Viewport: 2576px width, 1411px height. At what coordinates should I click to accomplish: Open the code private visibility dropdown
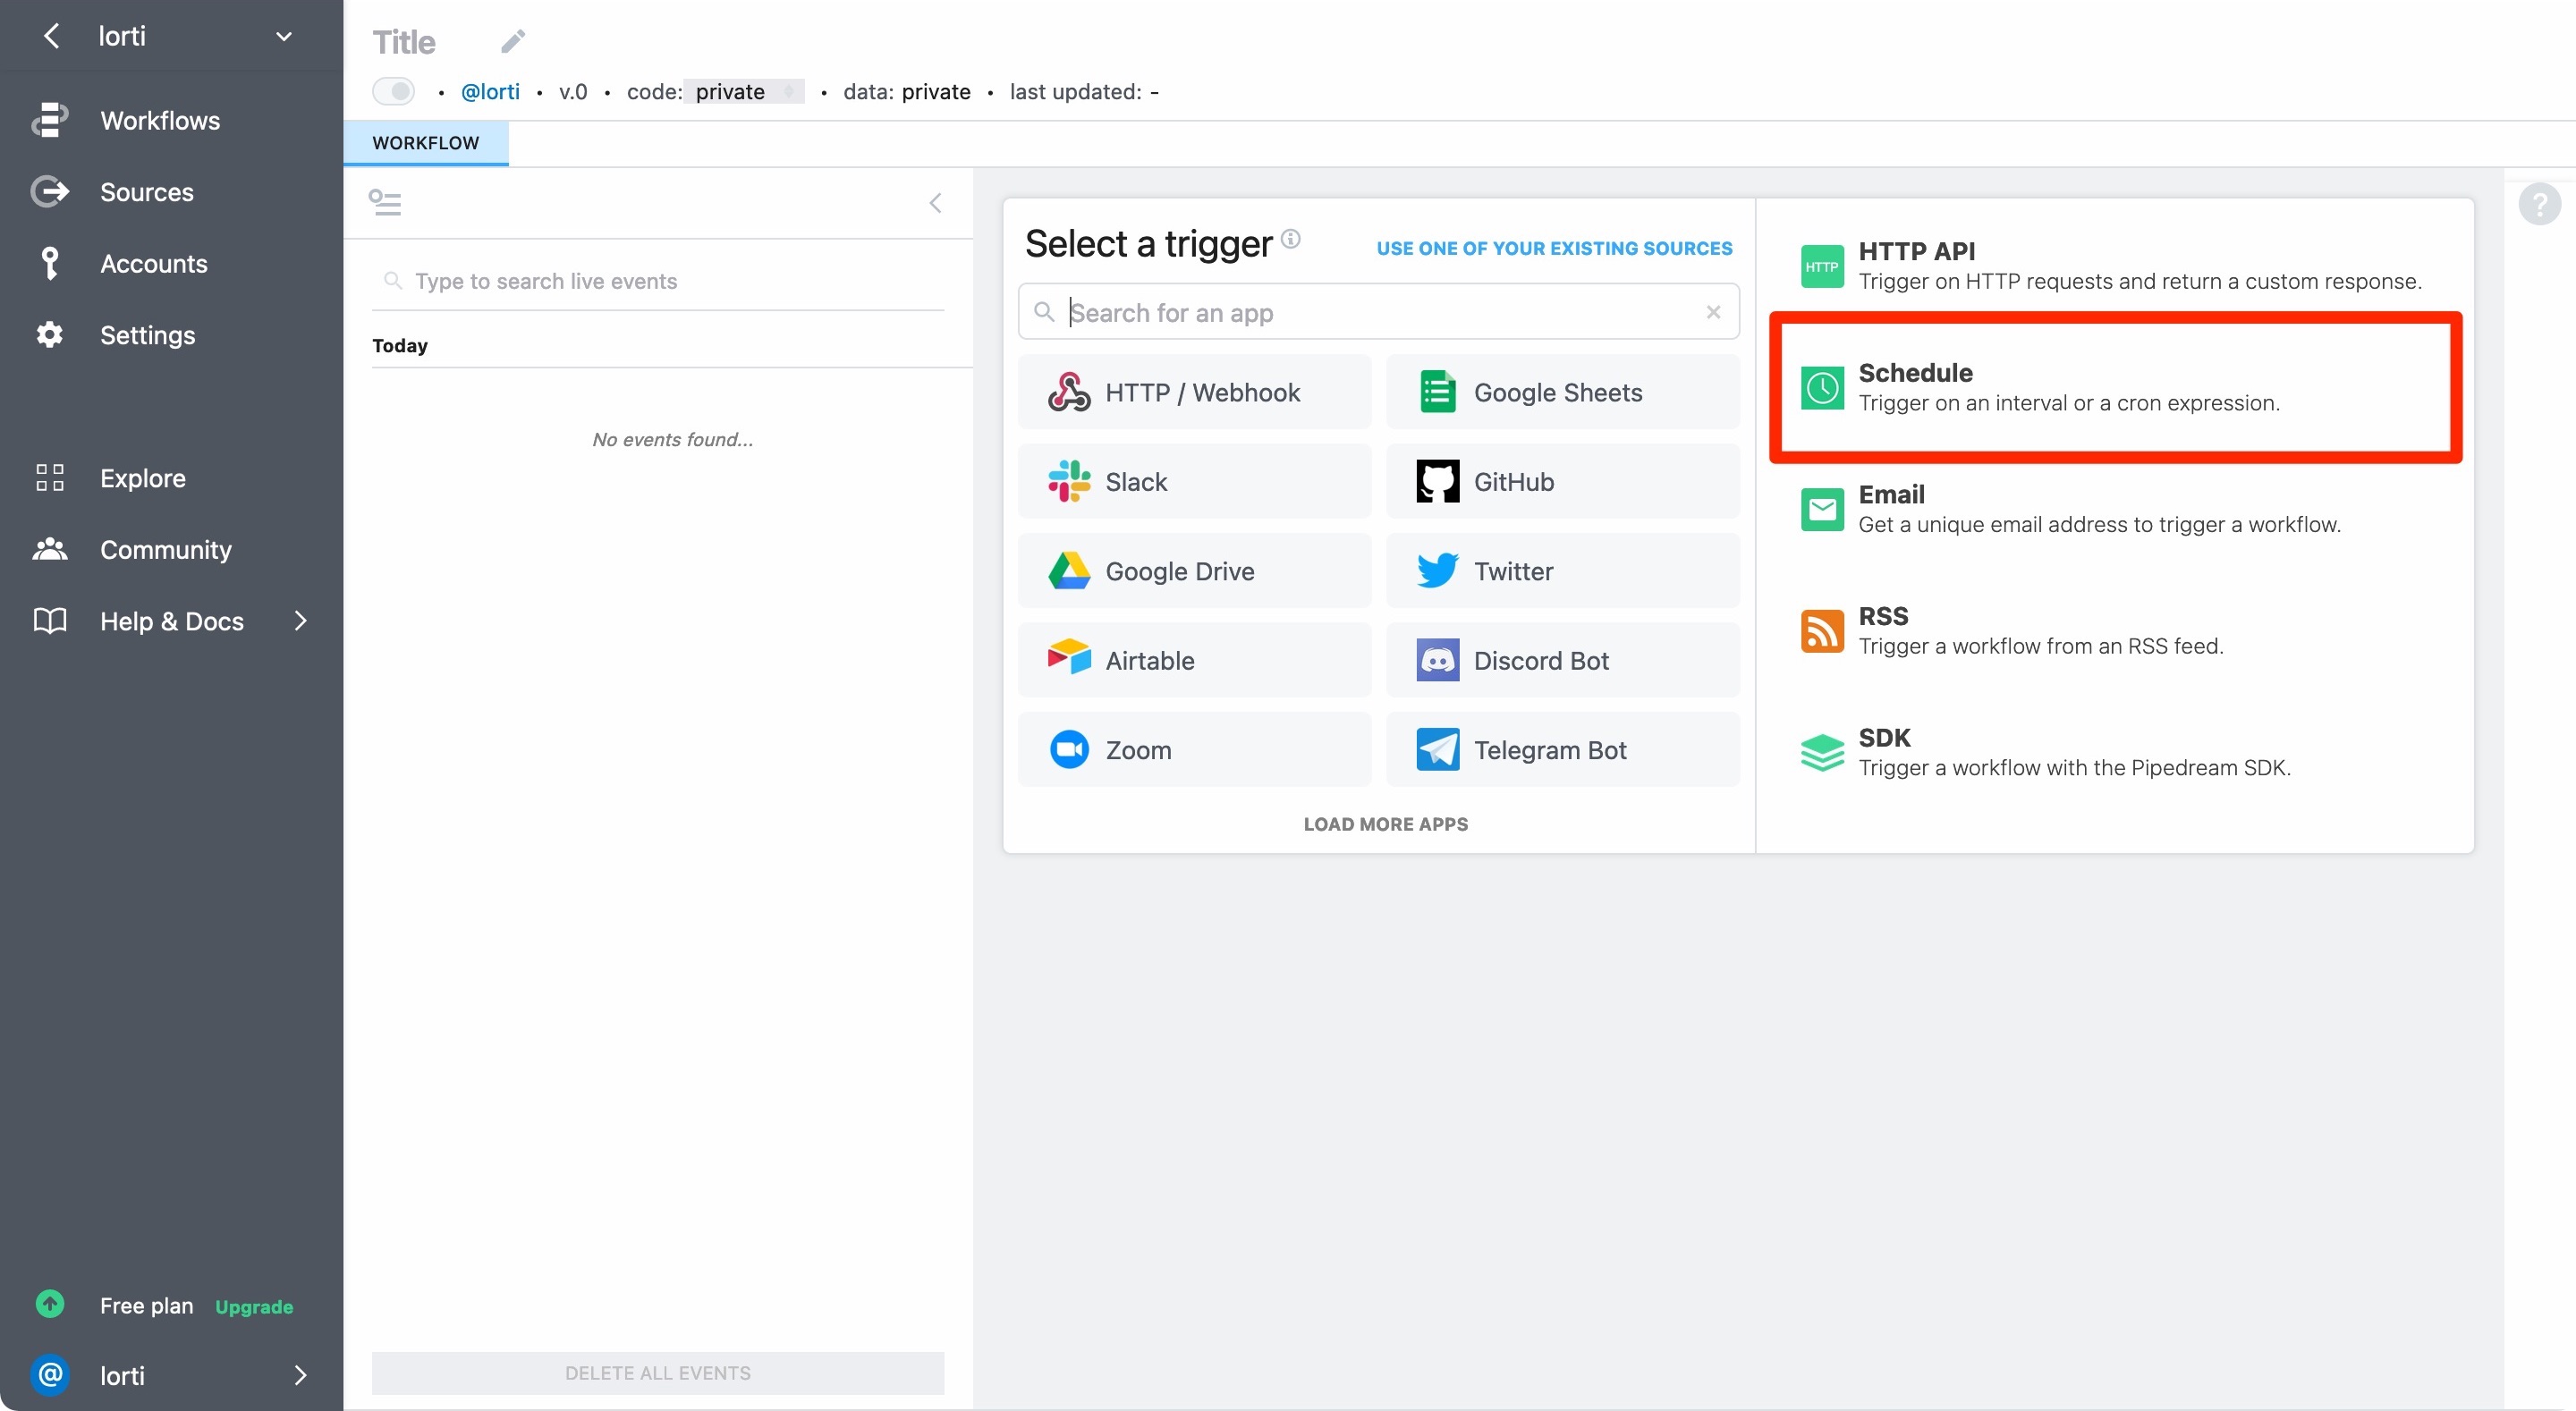(x=744, y=91)
